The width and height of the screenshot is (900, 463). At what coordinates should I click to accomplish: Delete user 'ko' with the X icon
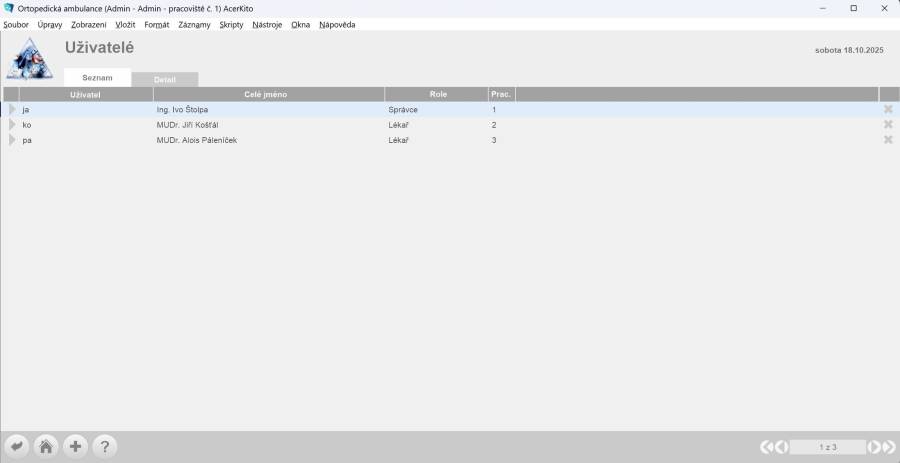click(x=887, y=125)
